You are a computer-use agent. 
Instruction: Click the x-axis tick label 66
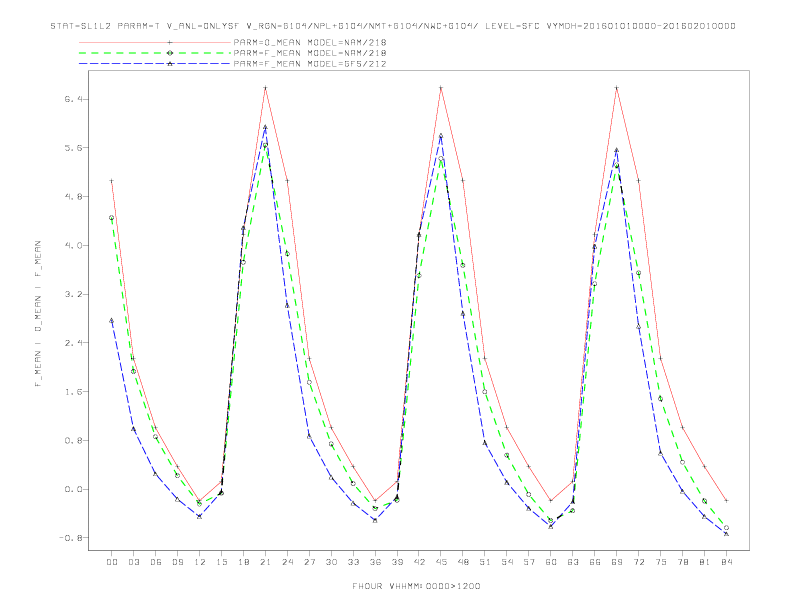tap(595, 562)
